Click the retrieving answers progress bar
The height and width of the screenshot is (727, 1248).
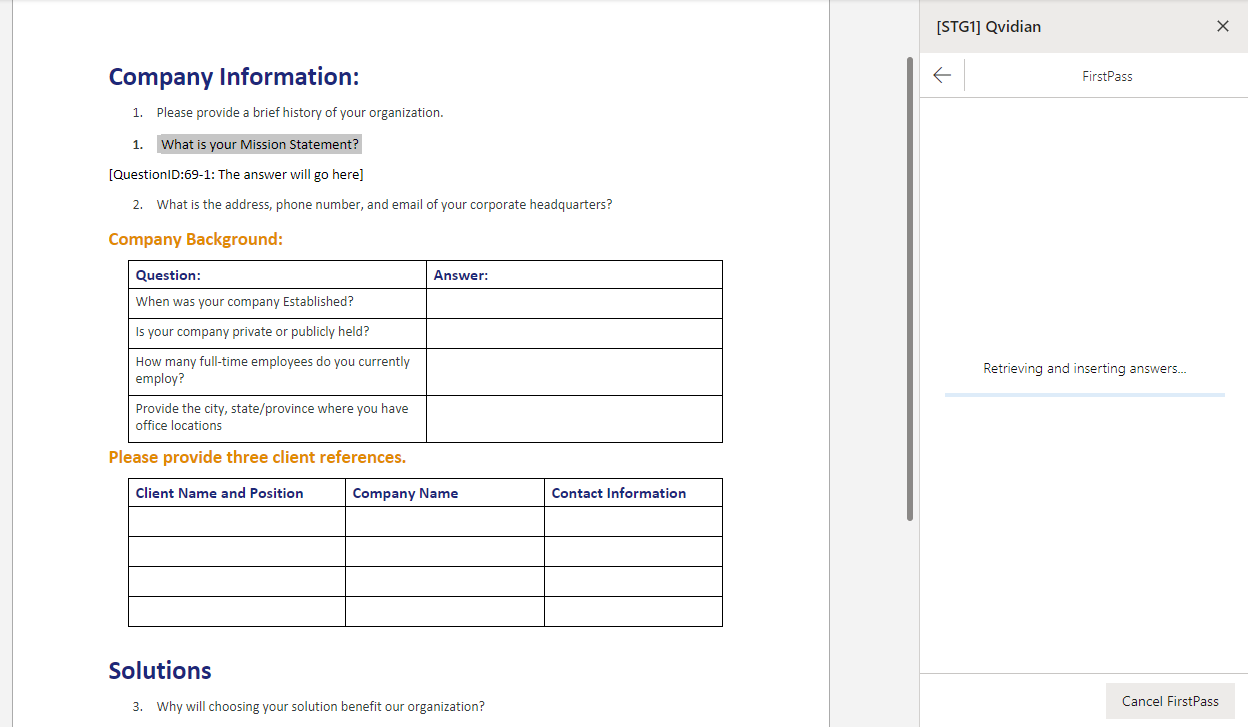pyautogui.click(x=1085, y=395)
